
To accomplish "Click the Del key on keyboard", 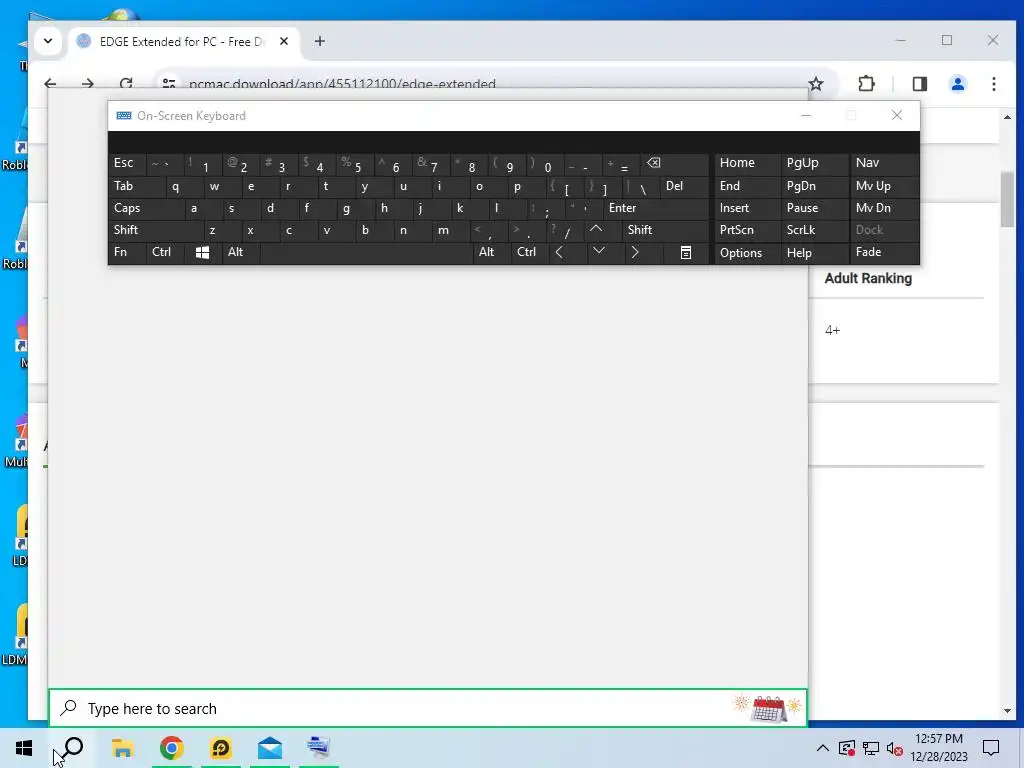I will pyautogui.click(x=684, y=186).
